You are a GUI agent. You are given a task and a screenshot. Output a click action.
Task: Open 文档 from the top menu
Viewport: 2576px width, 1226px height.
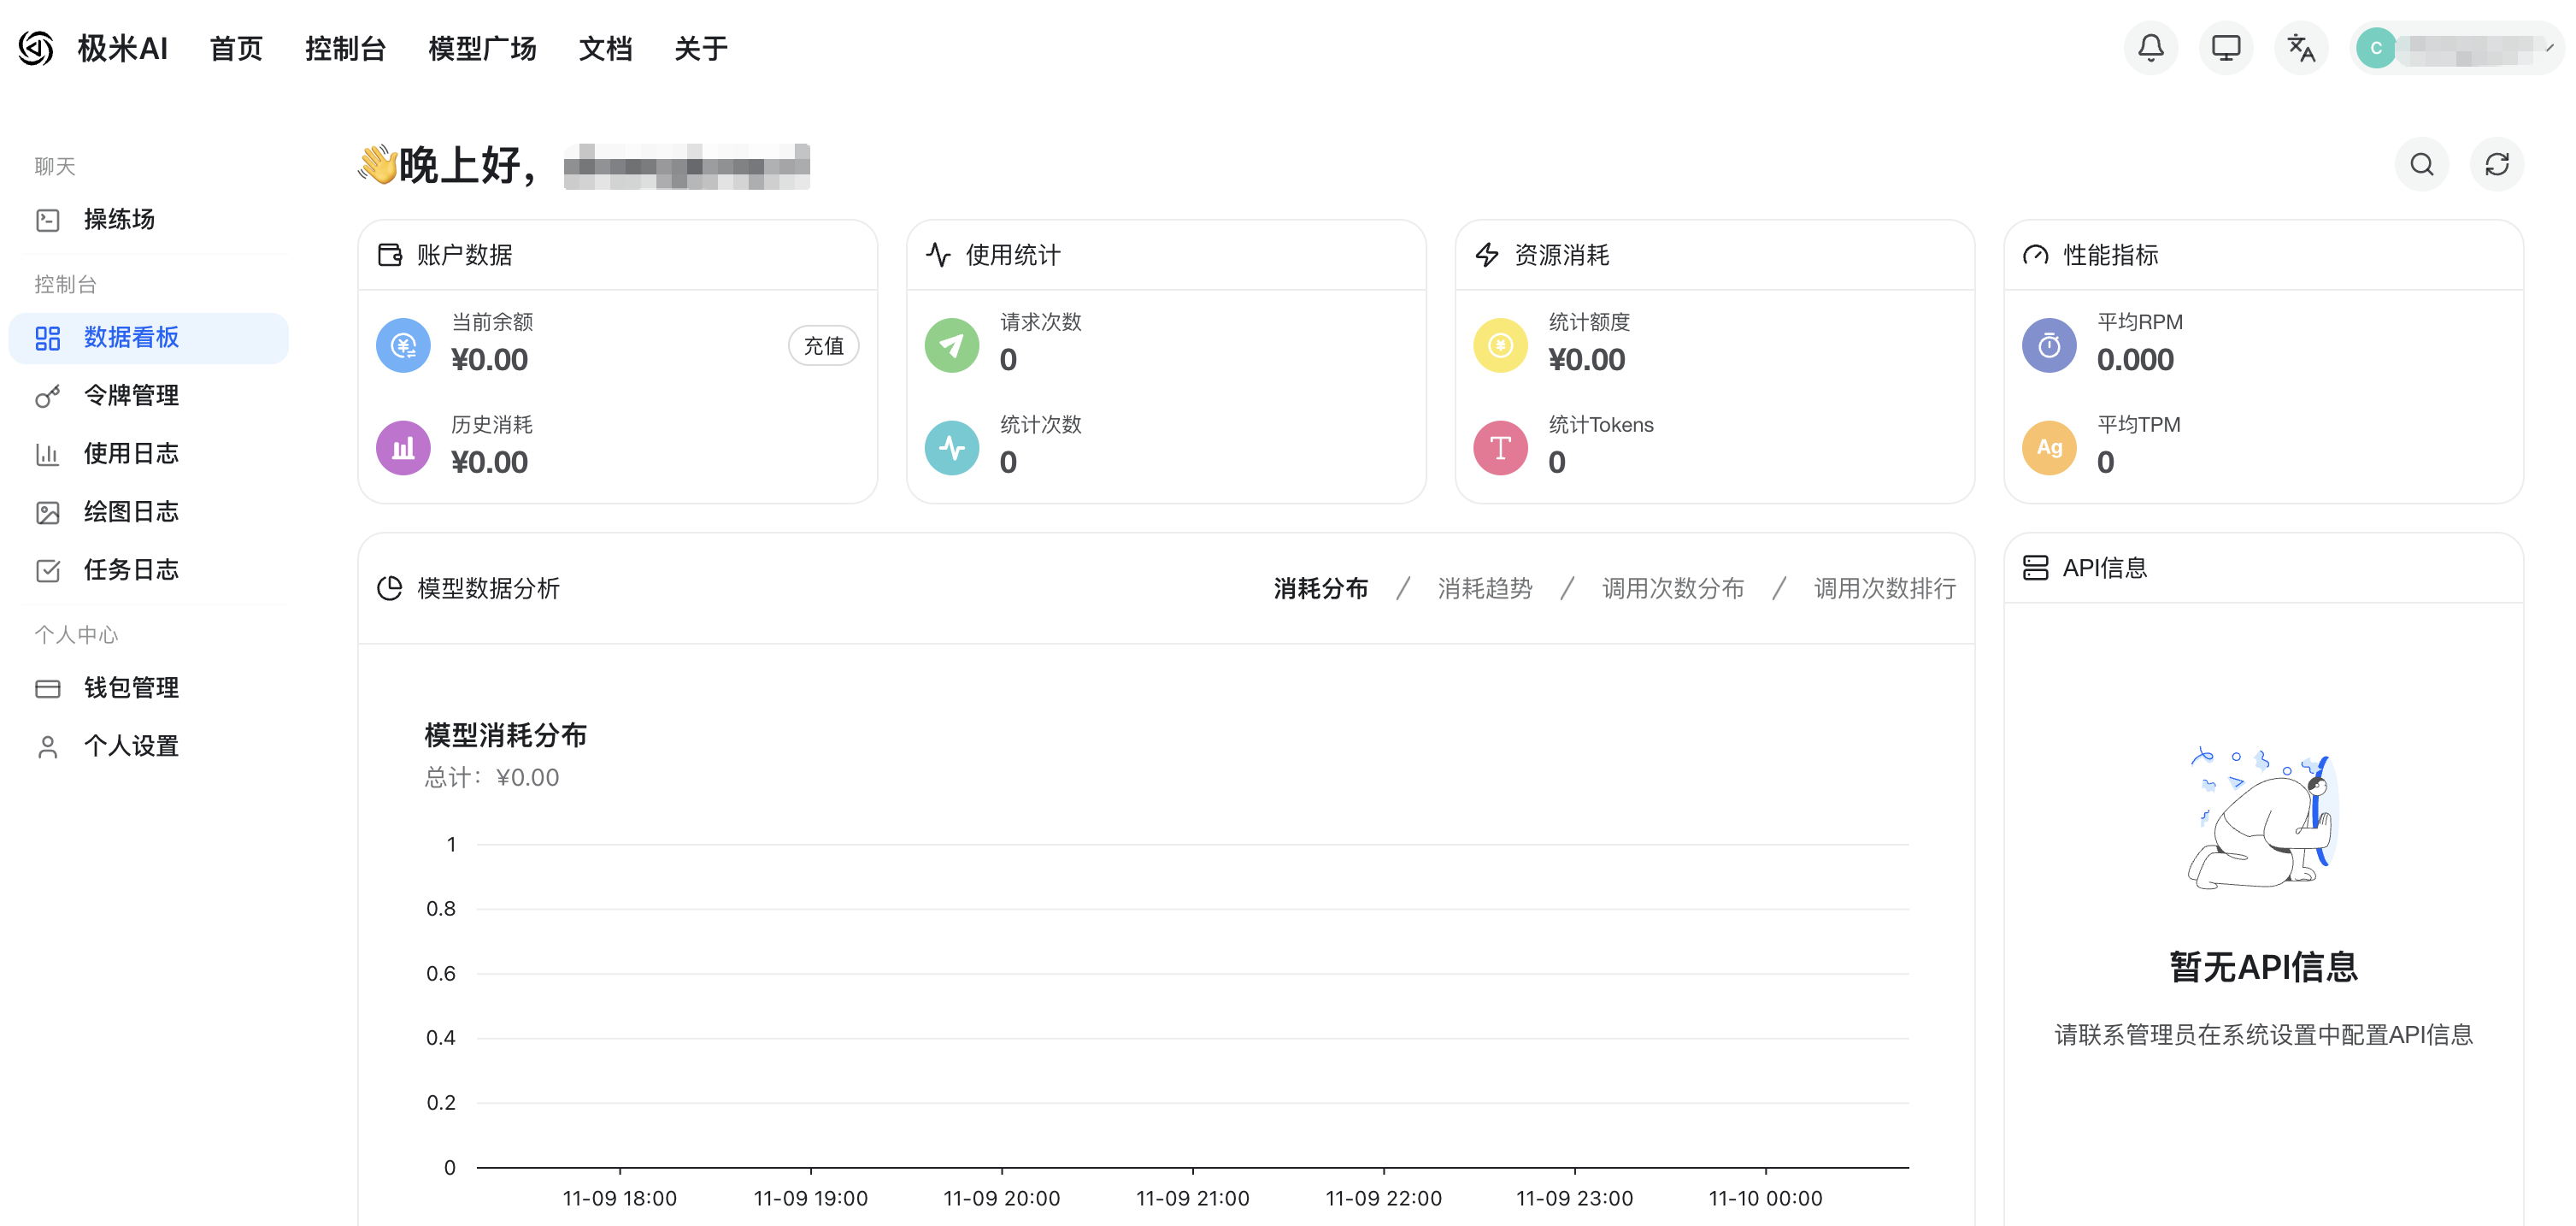click(605, 48)
